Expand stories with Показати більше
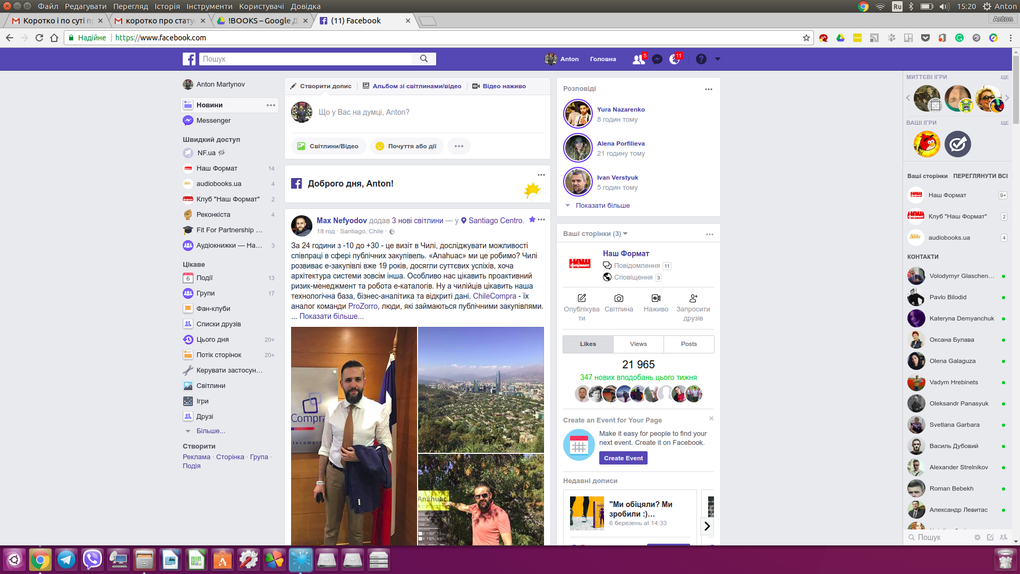The image size is (1020, 574). (x=602, y=206)
